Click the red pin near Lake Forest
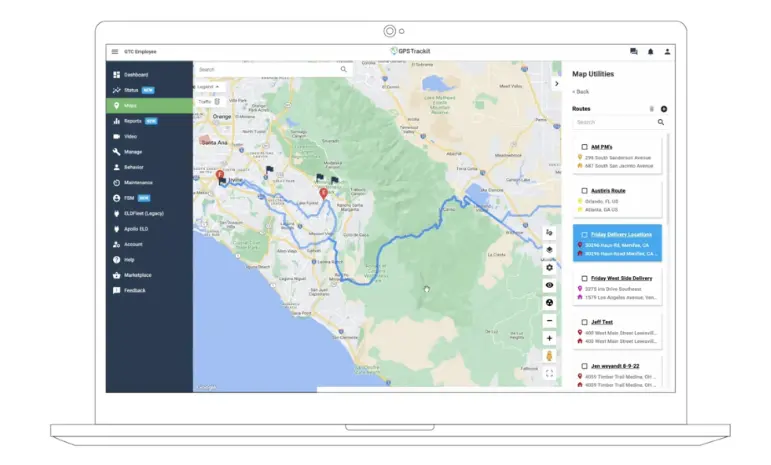This screenshot has height=465, width=771. click(324, 193)
